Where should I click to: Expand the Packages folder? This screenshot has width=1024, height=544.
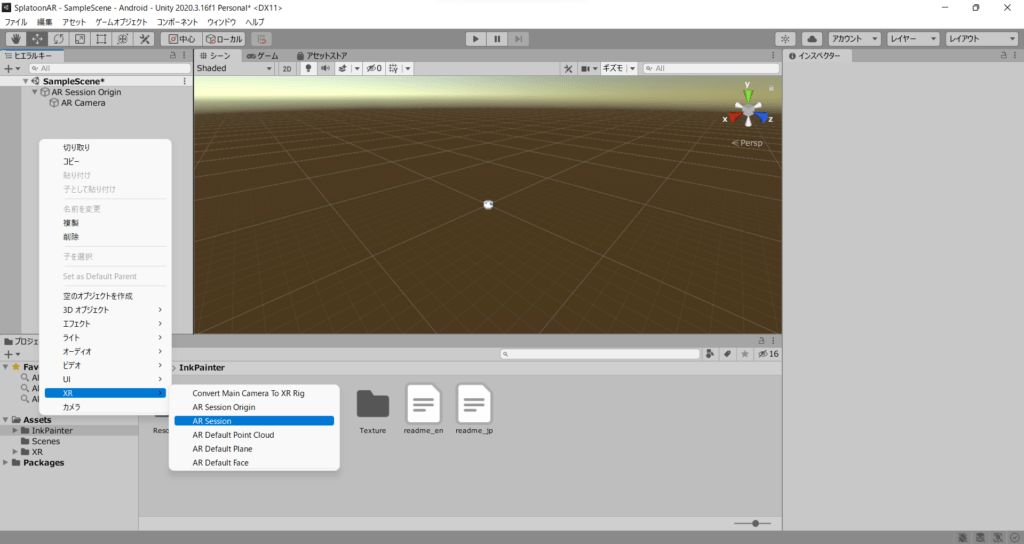pyautogui.click(x=6, y=463)
